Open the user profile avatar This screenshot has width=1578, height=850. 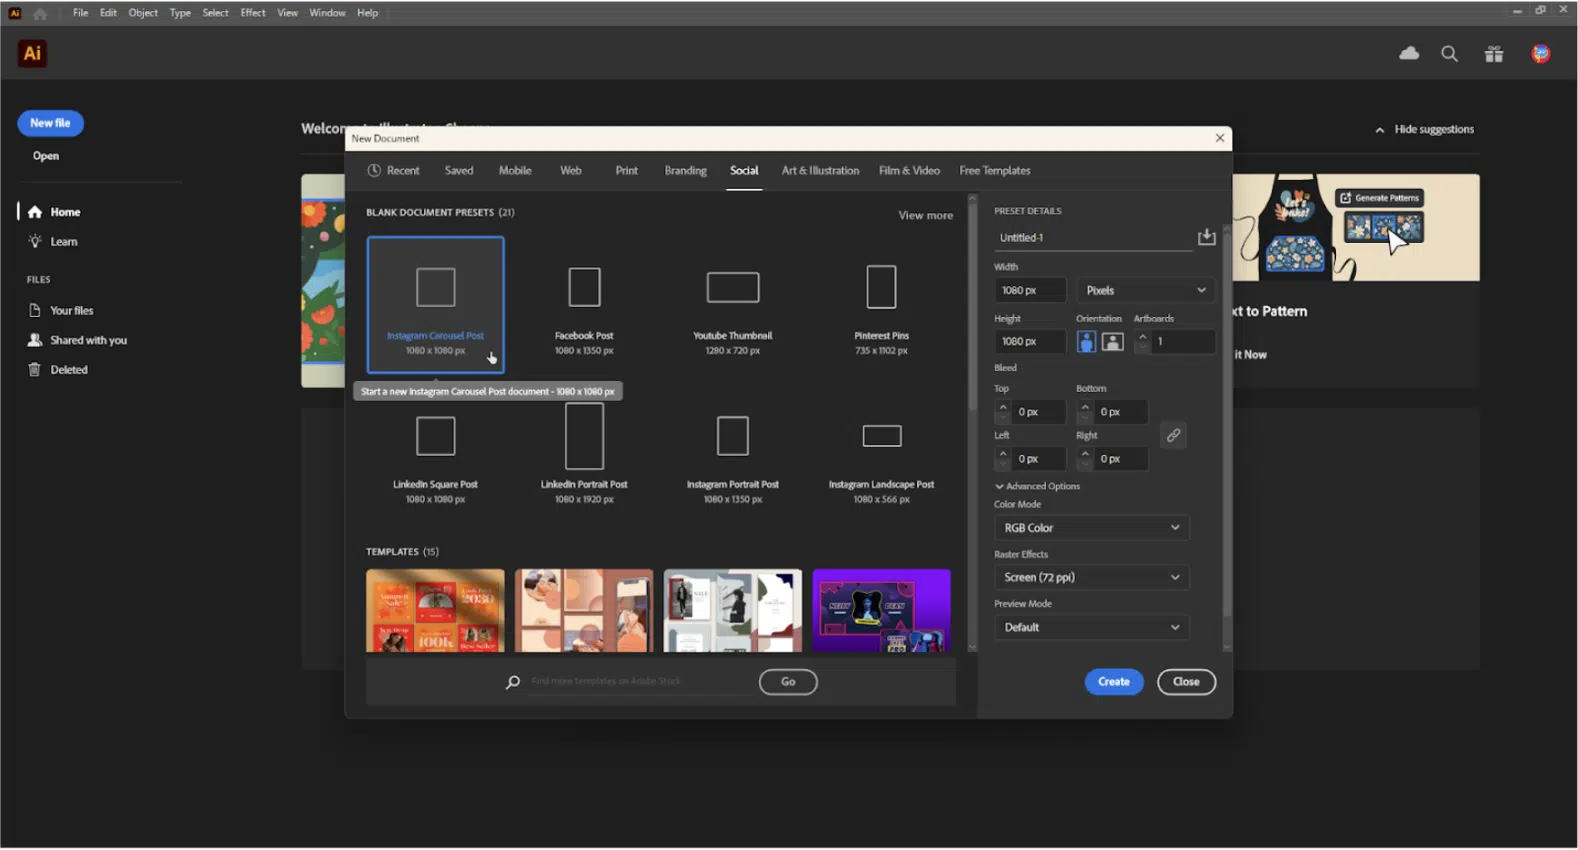pos(1541,54)
